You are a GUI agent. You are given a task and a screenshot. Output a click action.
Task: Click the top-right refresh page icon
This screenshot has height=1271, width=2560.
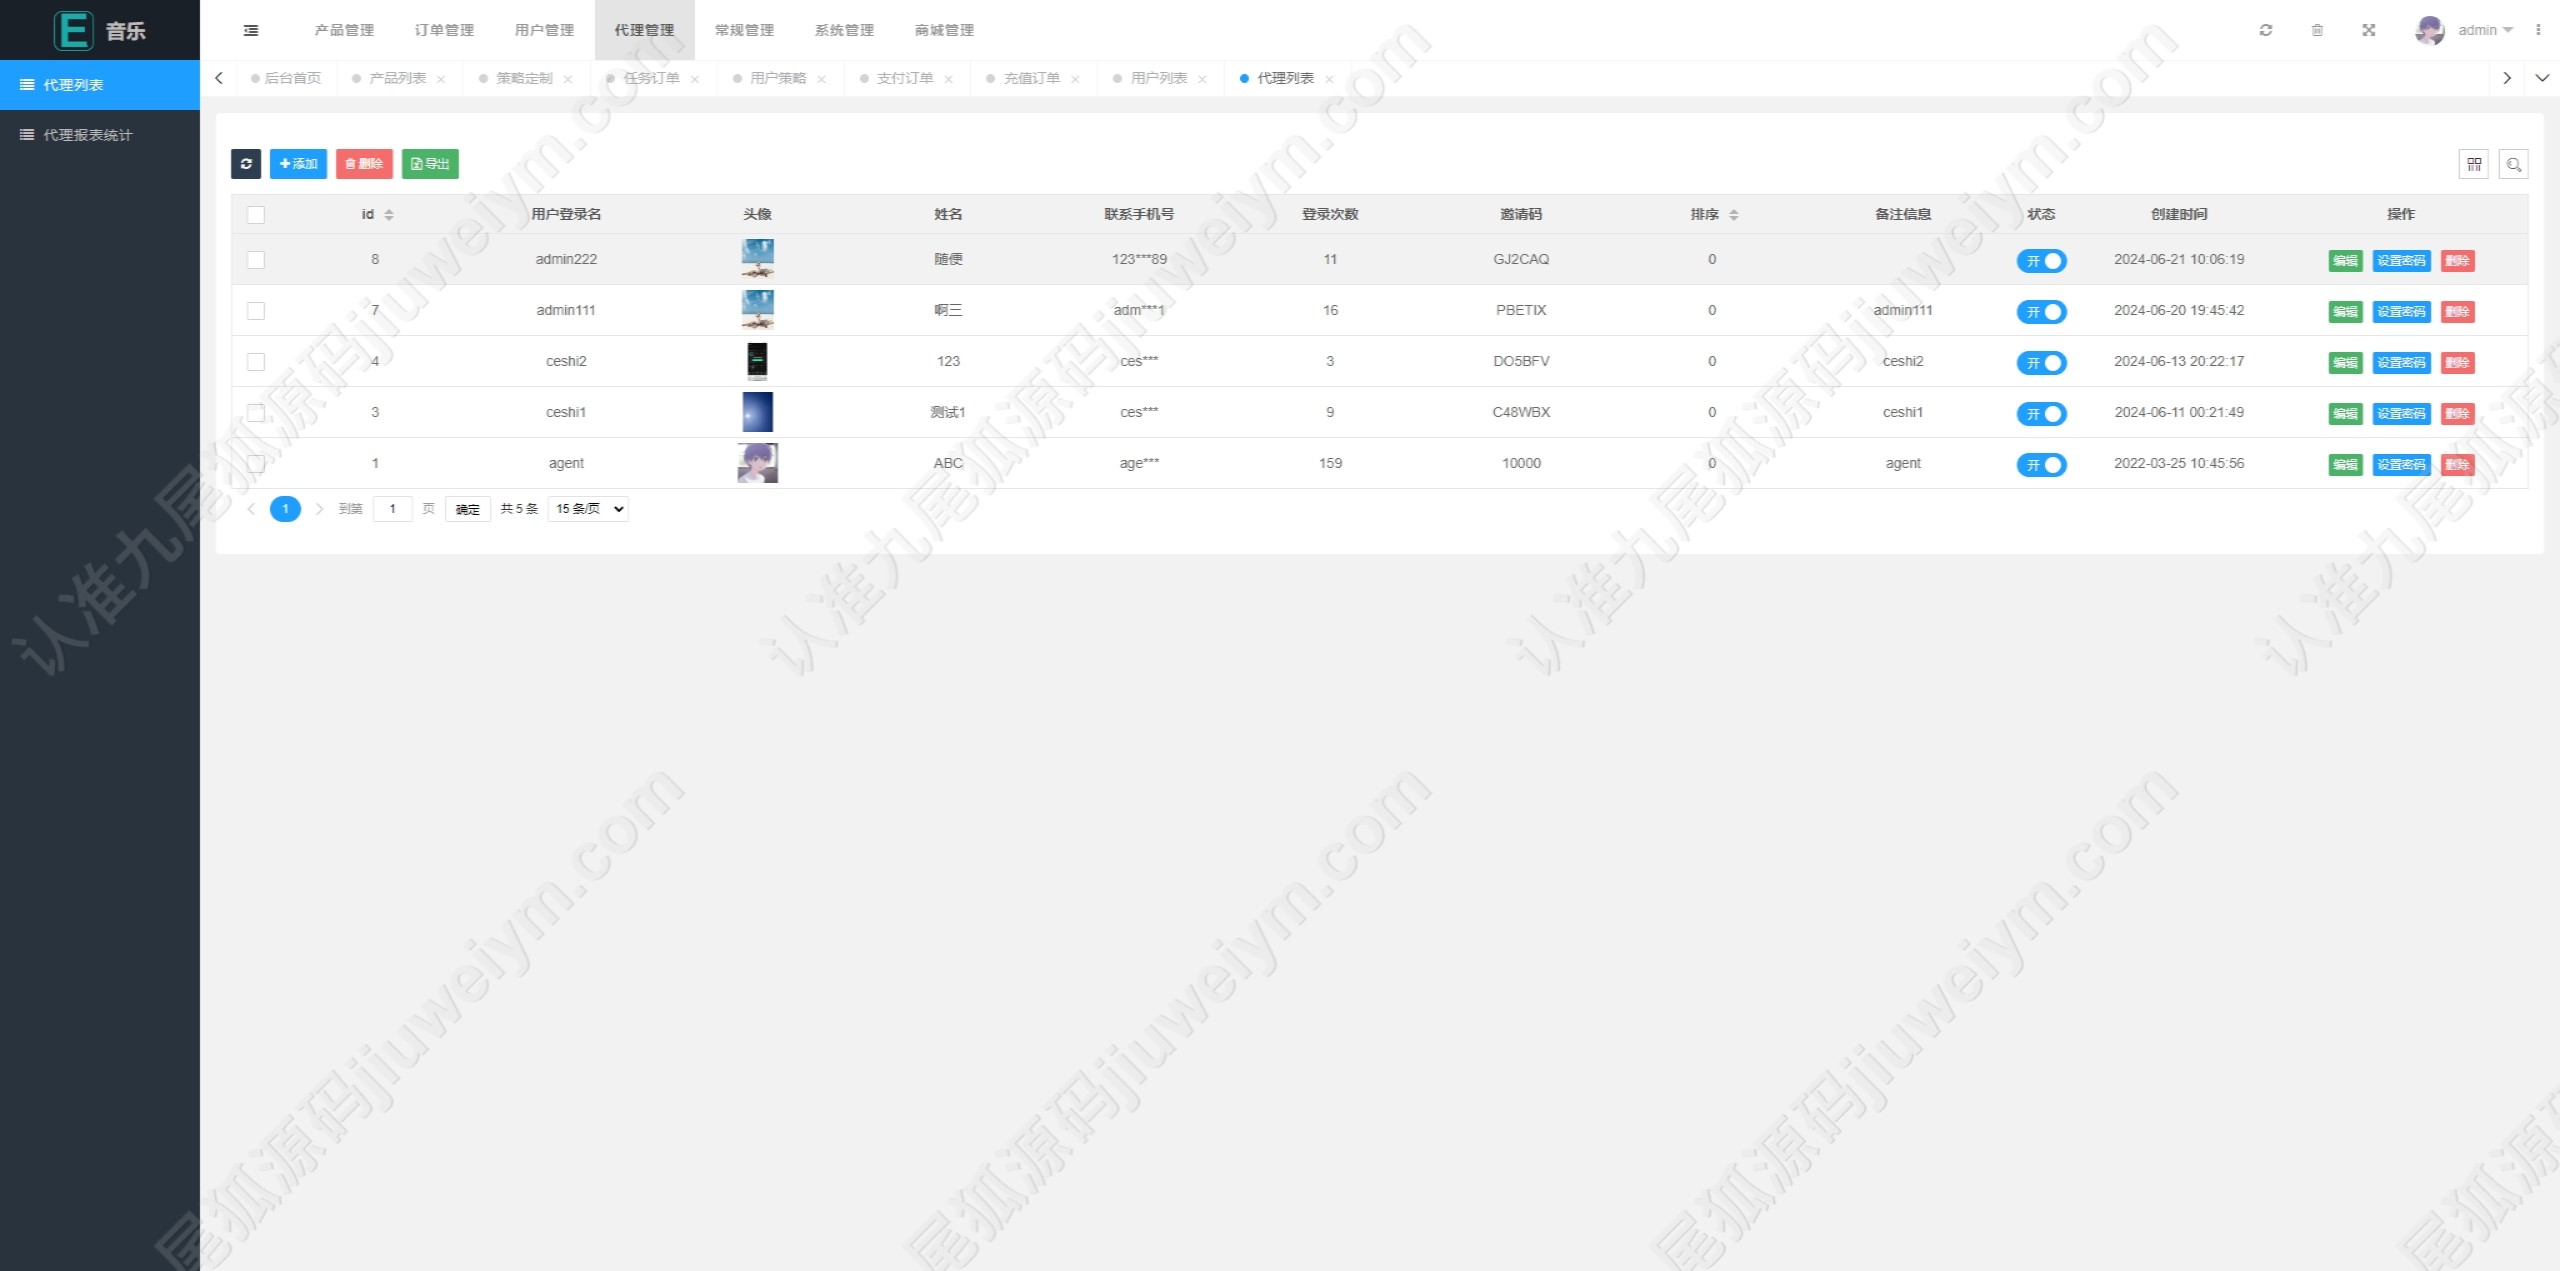click(2266, 30)
